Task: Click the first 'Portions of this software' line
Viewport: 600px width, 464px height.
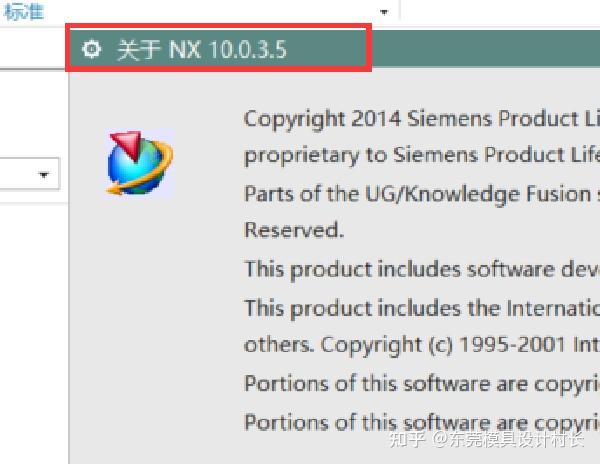Action: [420, 382]
